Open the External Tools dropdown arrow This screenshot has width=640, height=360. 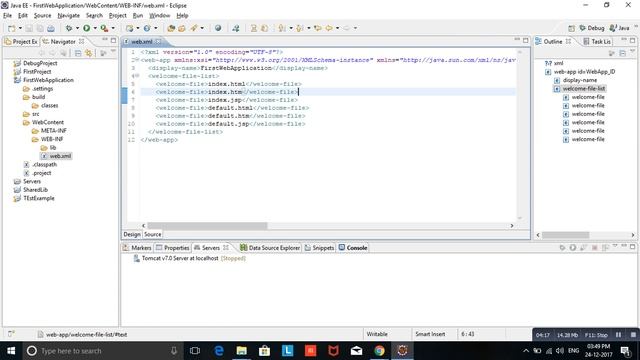tap(113, 28)
